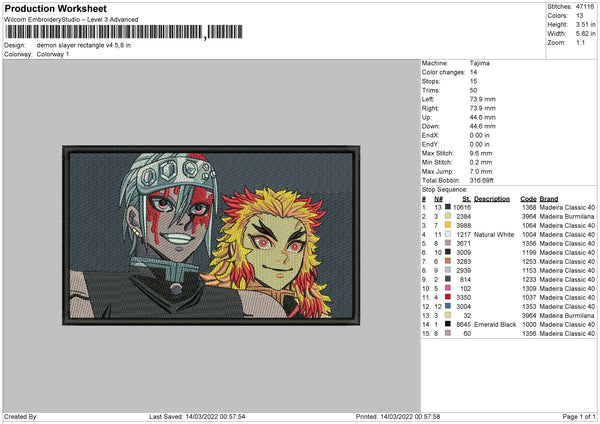600x424 pixels.
Task: Click the 'Colorway 1' value
Action: click(x=53, y=54)
